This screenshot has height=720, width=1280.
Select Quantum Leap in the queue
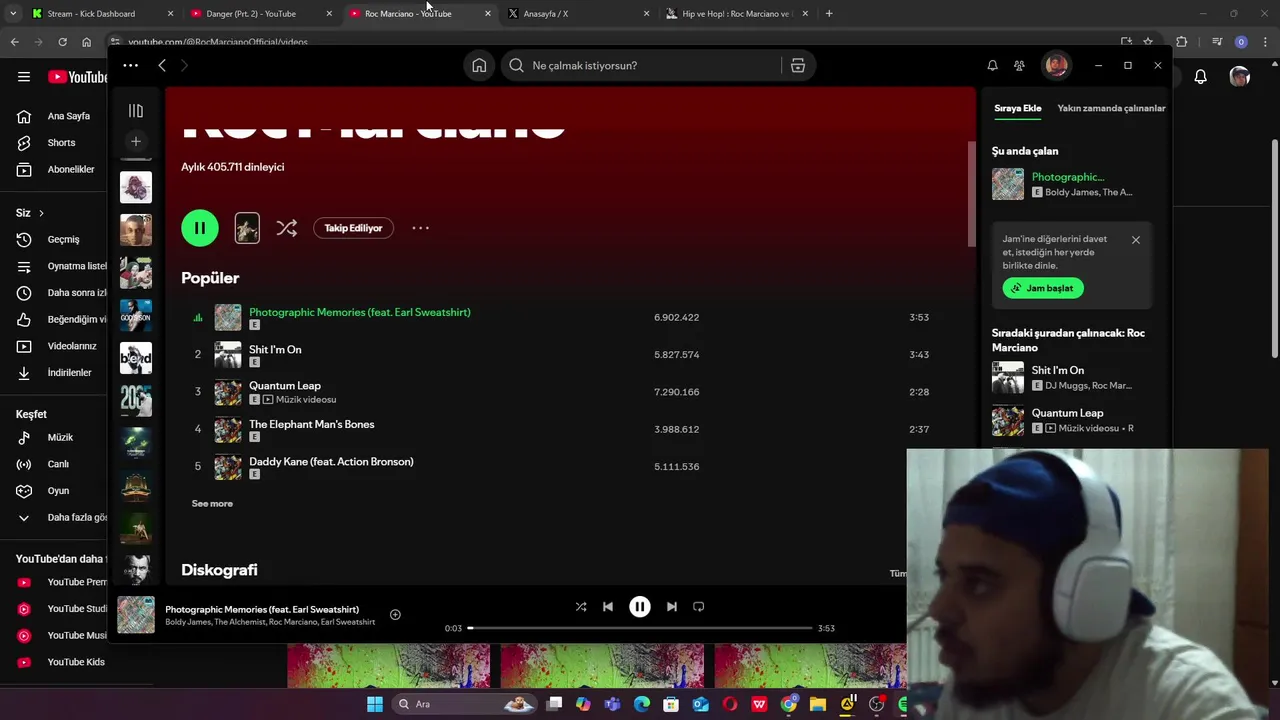1072,420
